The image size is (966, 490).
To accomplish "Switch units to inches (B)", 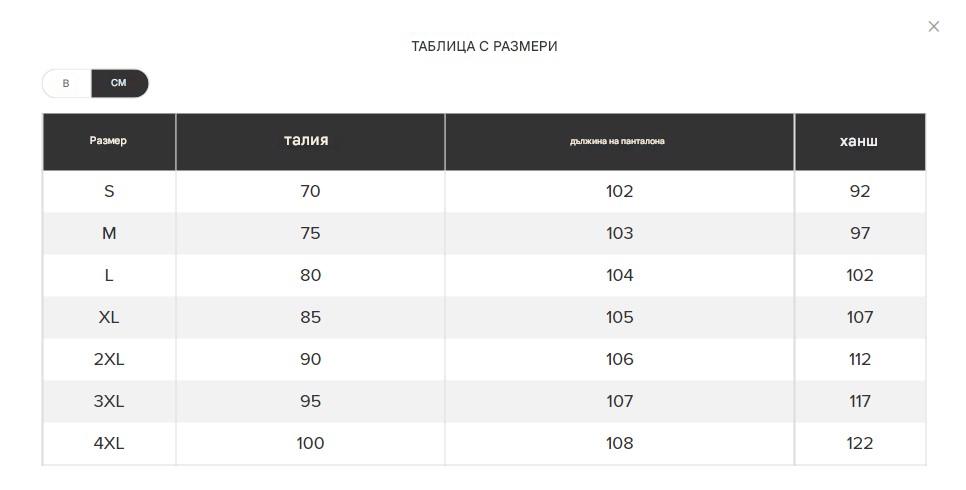I will tap(66, 84).
